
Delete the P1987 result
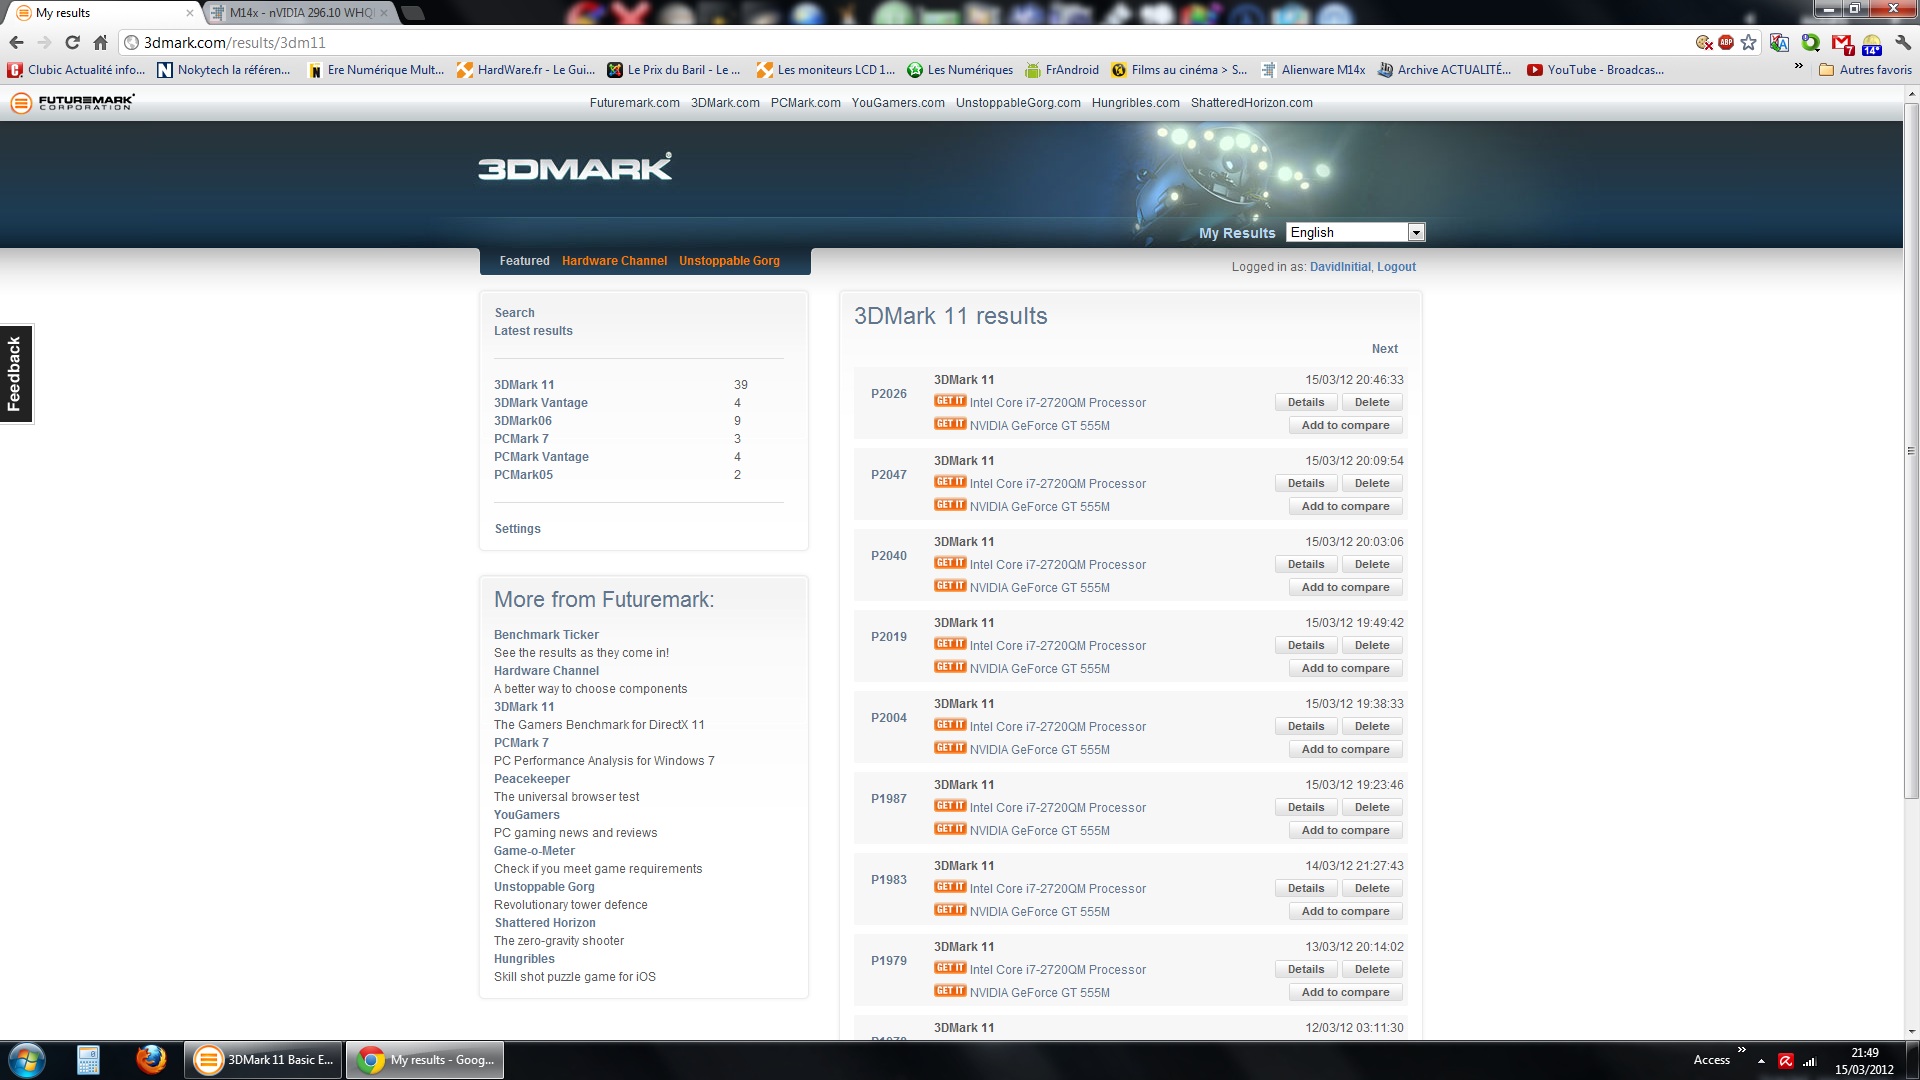[x=1372, y=807]
